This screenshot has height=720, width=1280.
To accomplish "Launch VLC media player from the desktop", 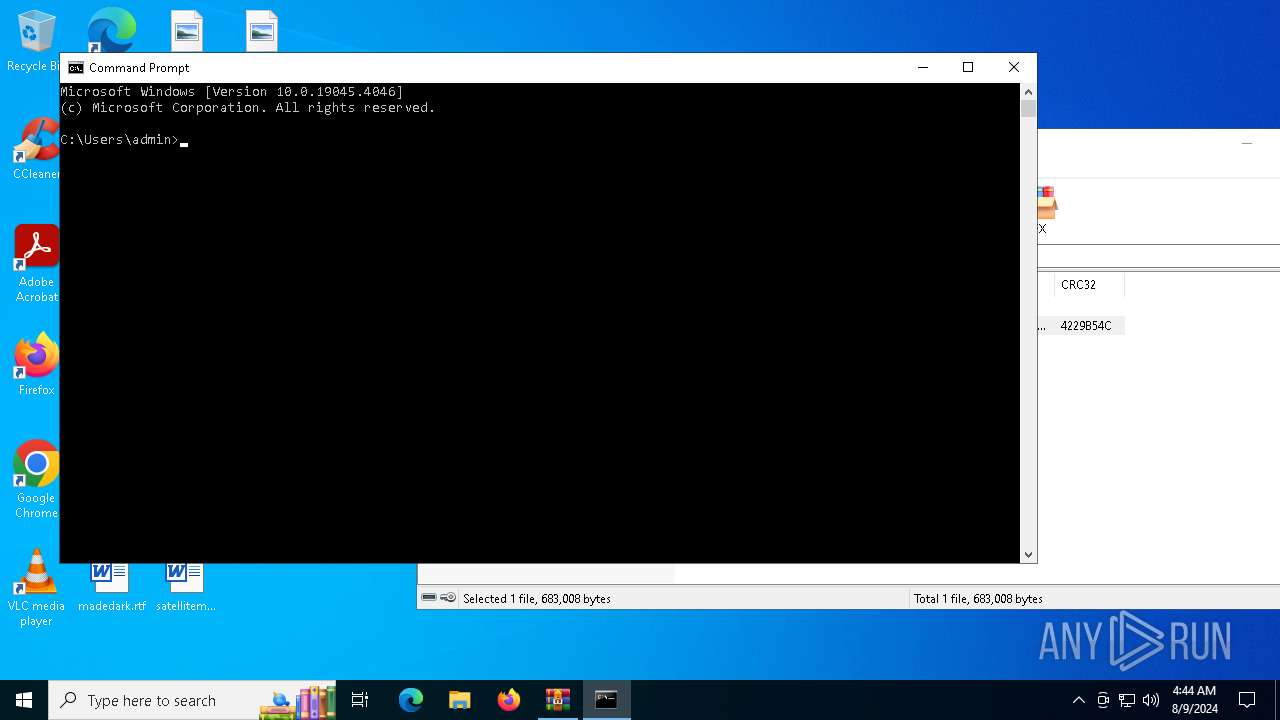I will [36, 588].
